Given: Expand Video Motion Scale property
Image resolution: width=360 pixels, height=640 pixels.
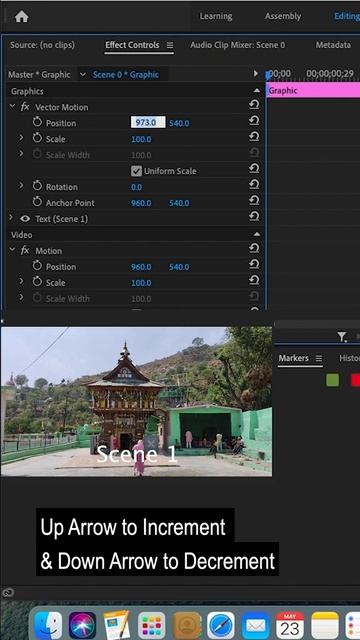Looking at the screenshot, I should (x=21, y=282).
